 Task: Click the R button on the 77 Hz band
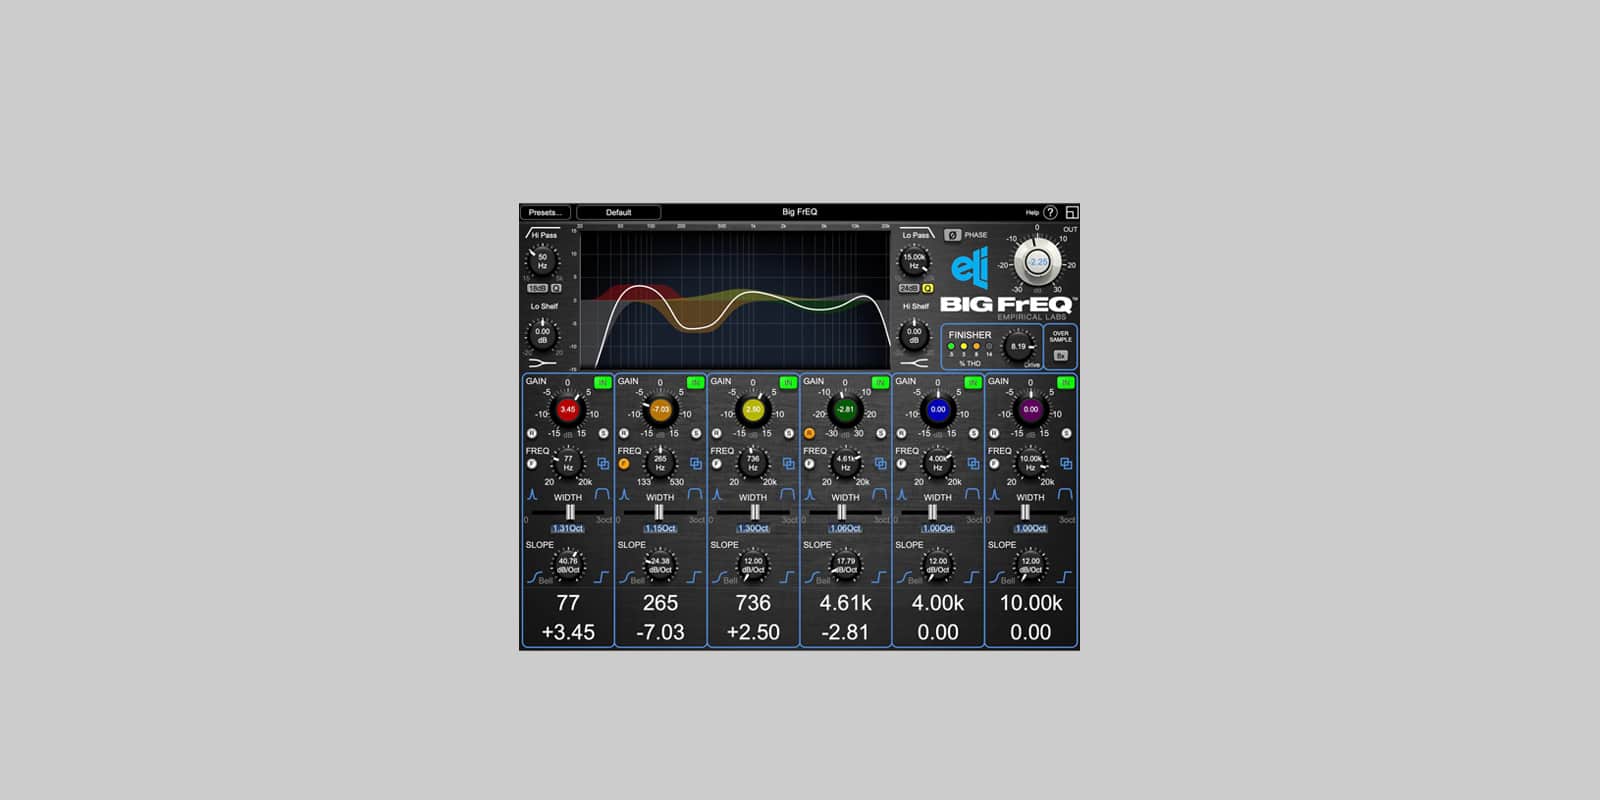pos(532,433)
